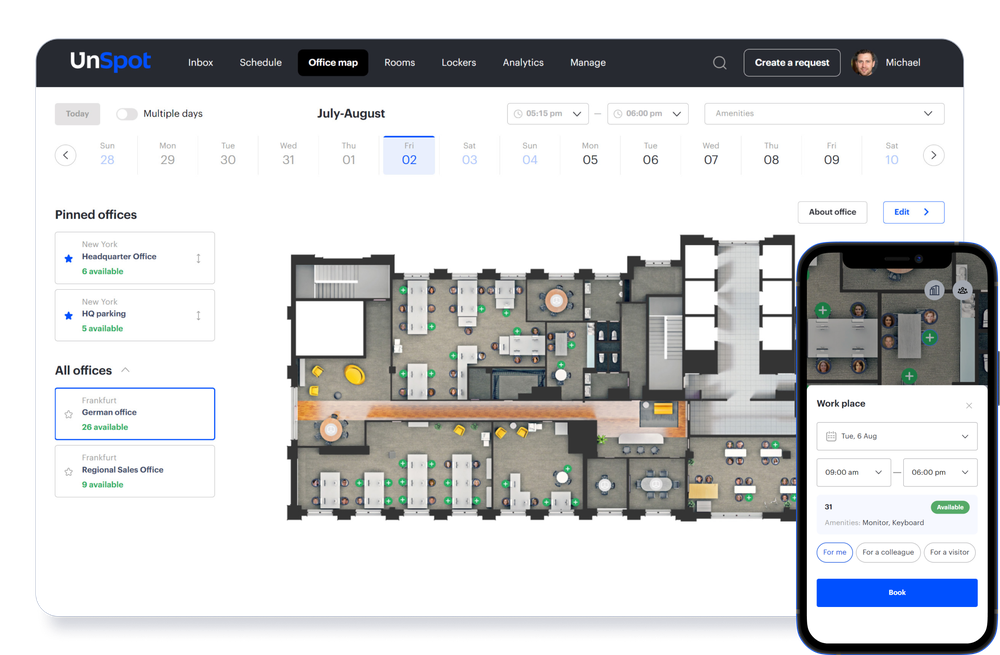The image size is (1000, 655).
Task: Open the Schedule tab
Action: click(x=260, y=63)
